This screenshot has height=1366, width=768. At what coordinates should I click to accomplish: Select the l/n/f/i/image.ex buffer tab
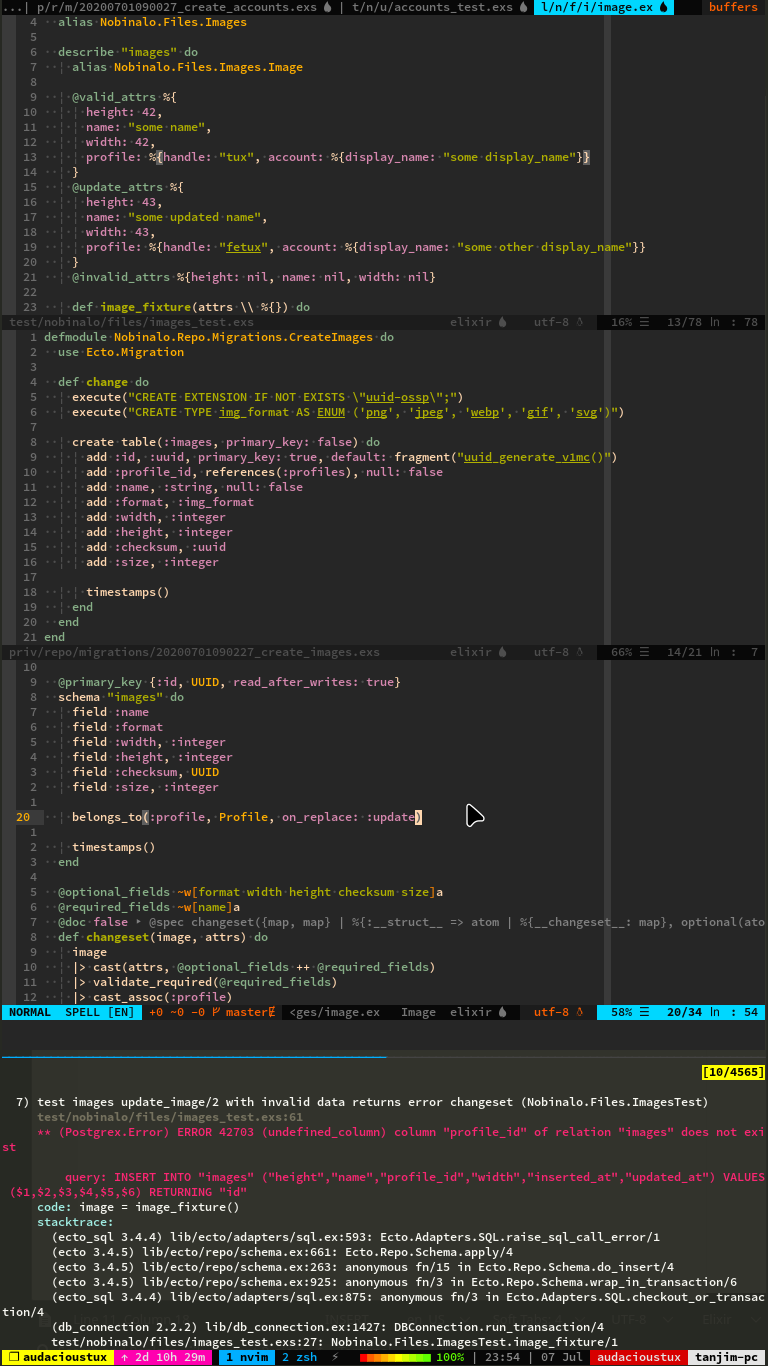603,7
